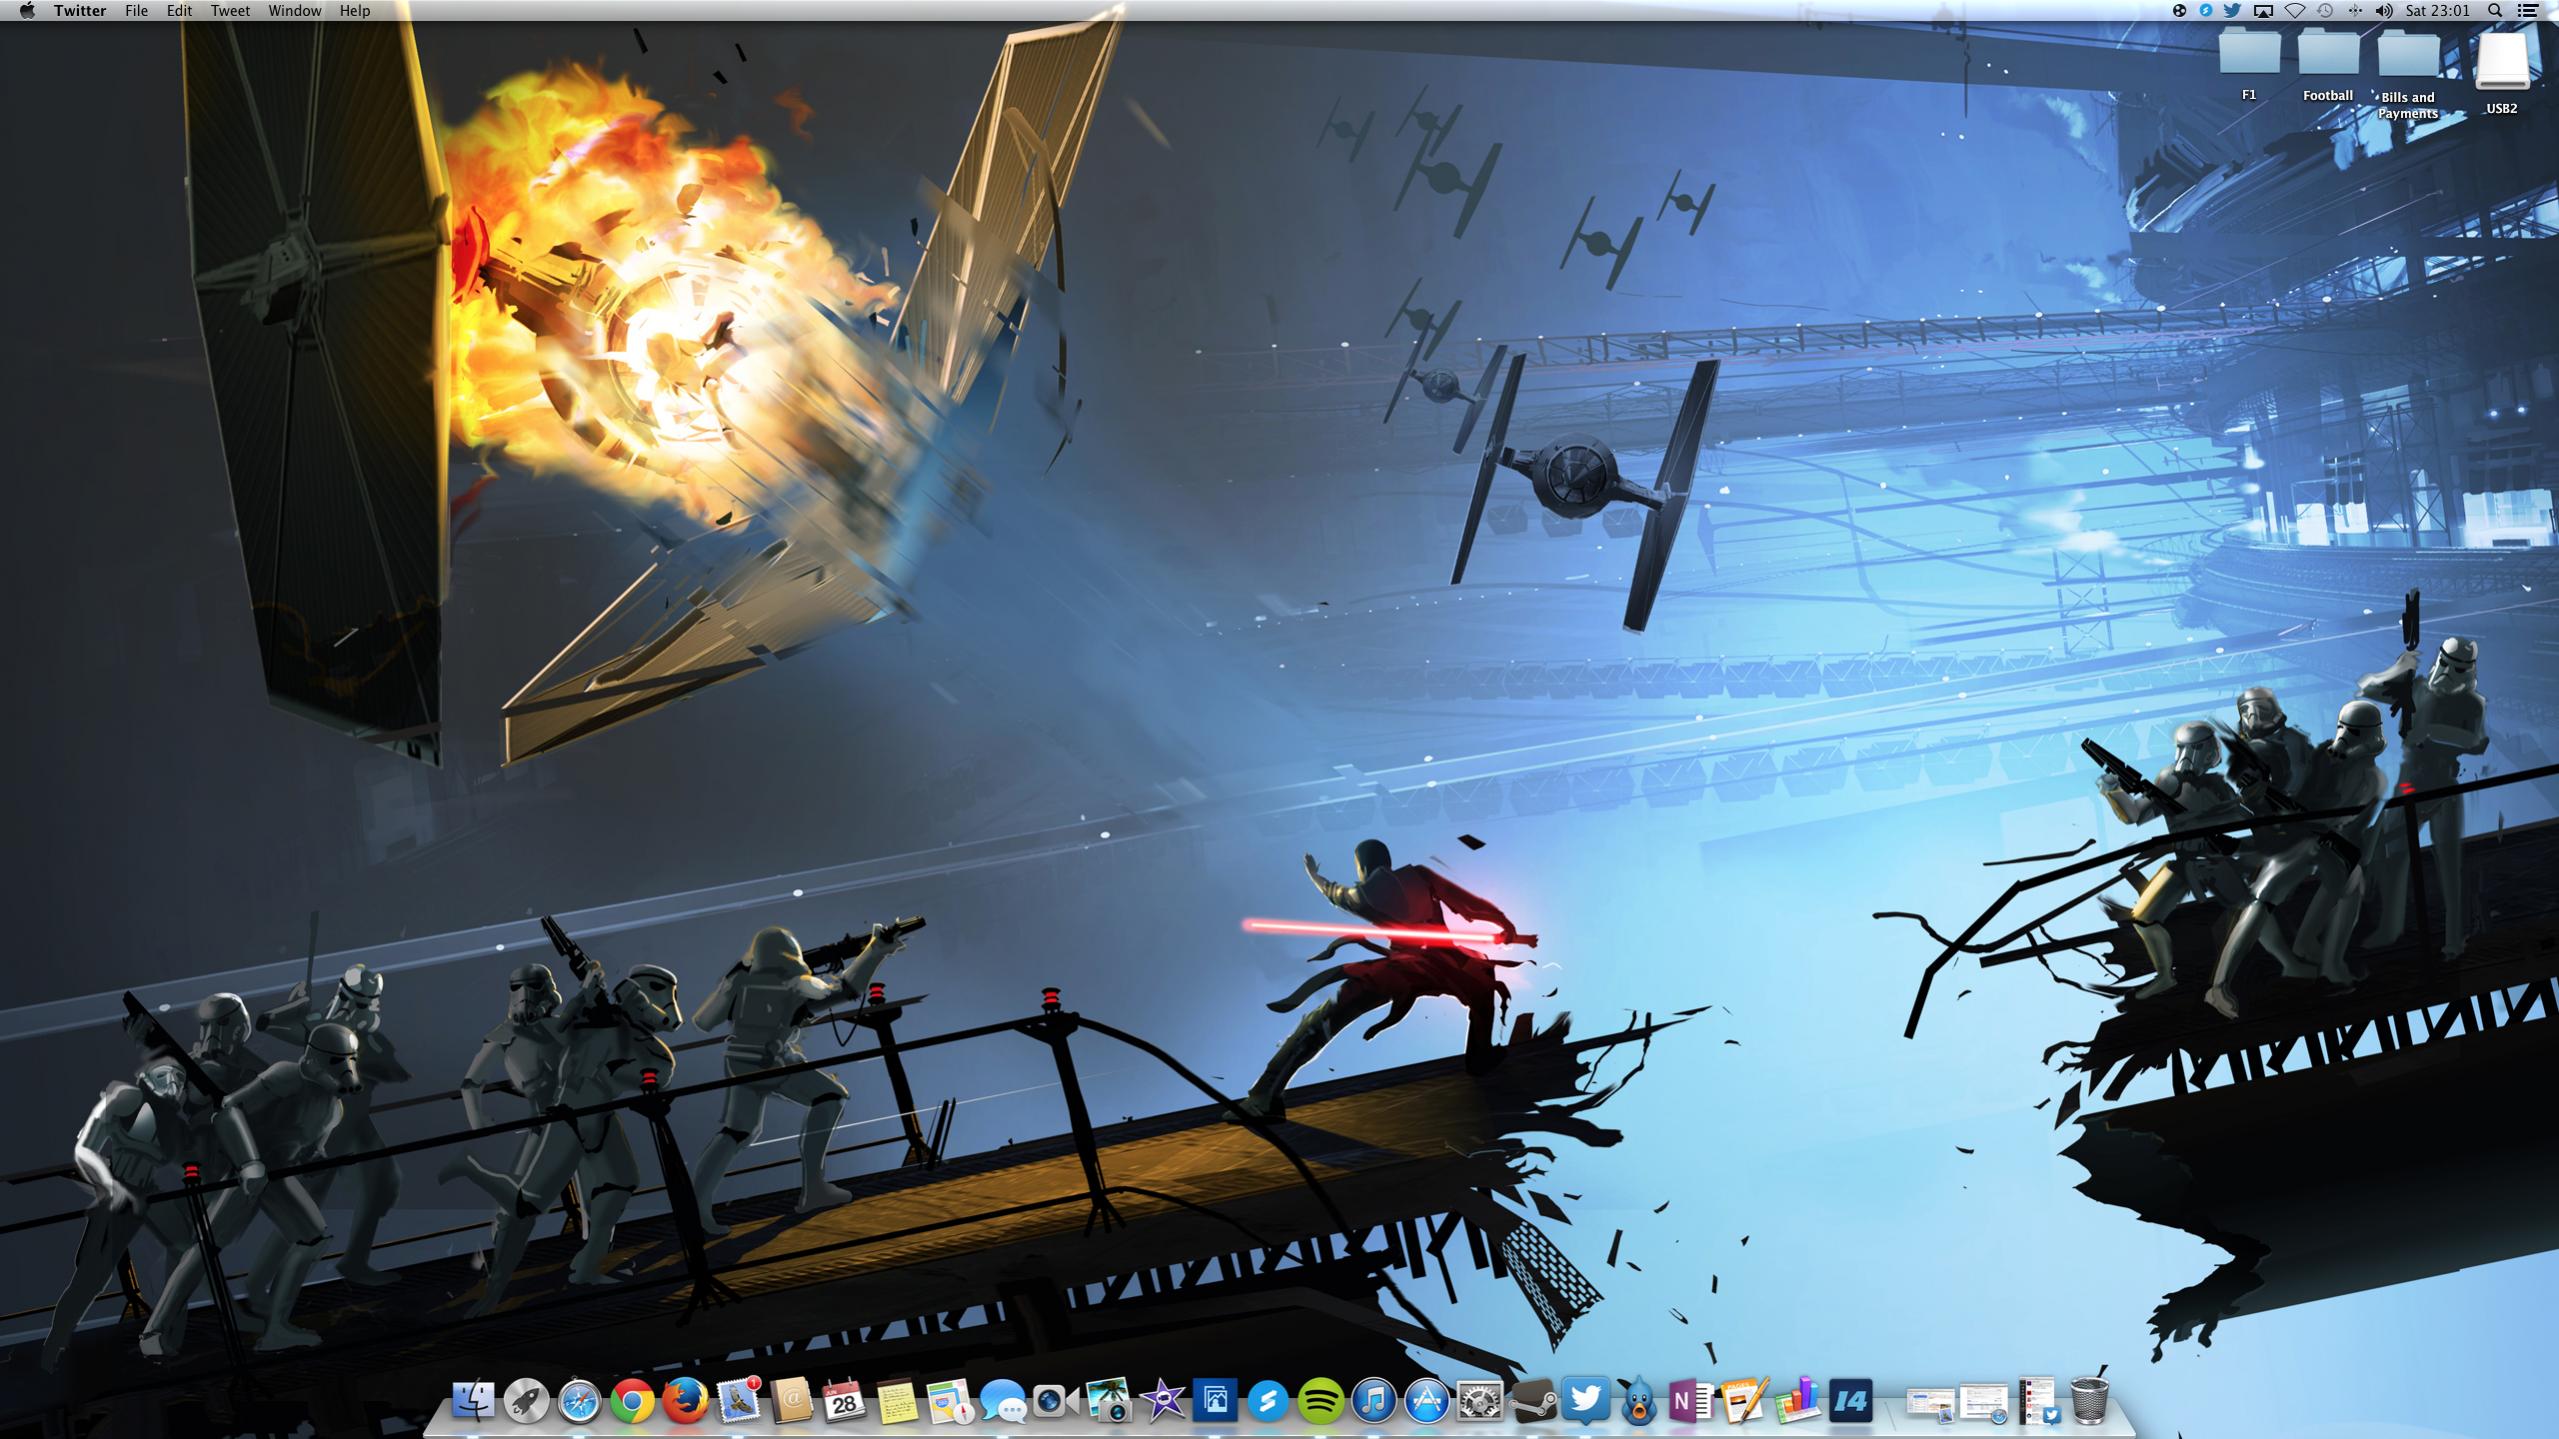The height and width of the screenshot is (1439, 2559).
Task: Open Launchpad rocket icon in Dock
Action: (x=526, y=1401)
